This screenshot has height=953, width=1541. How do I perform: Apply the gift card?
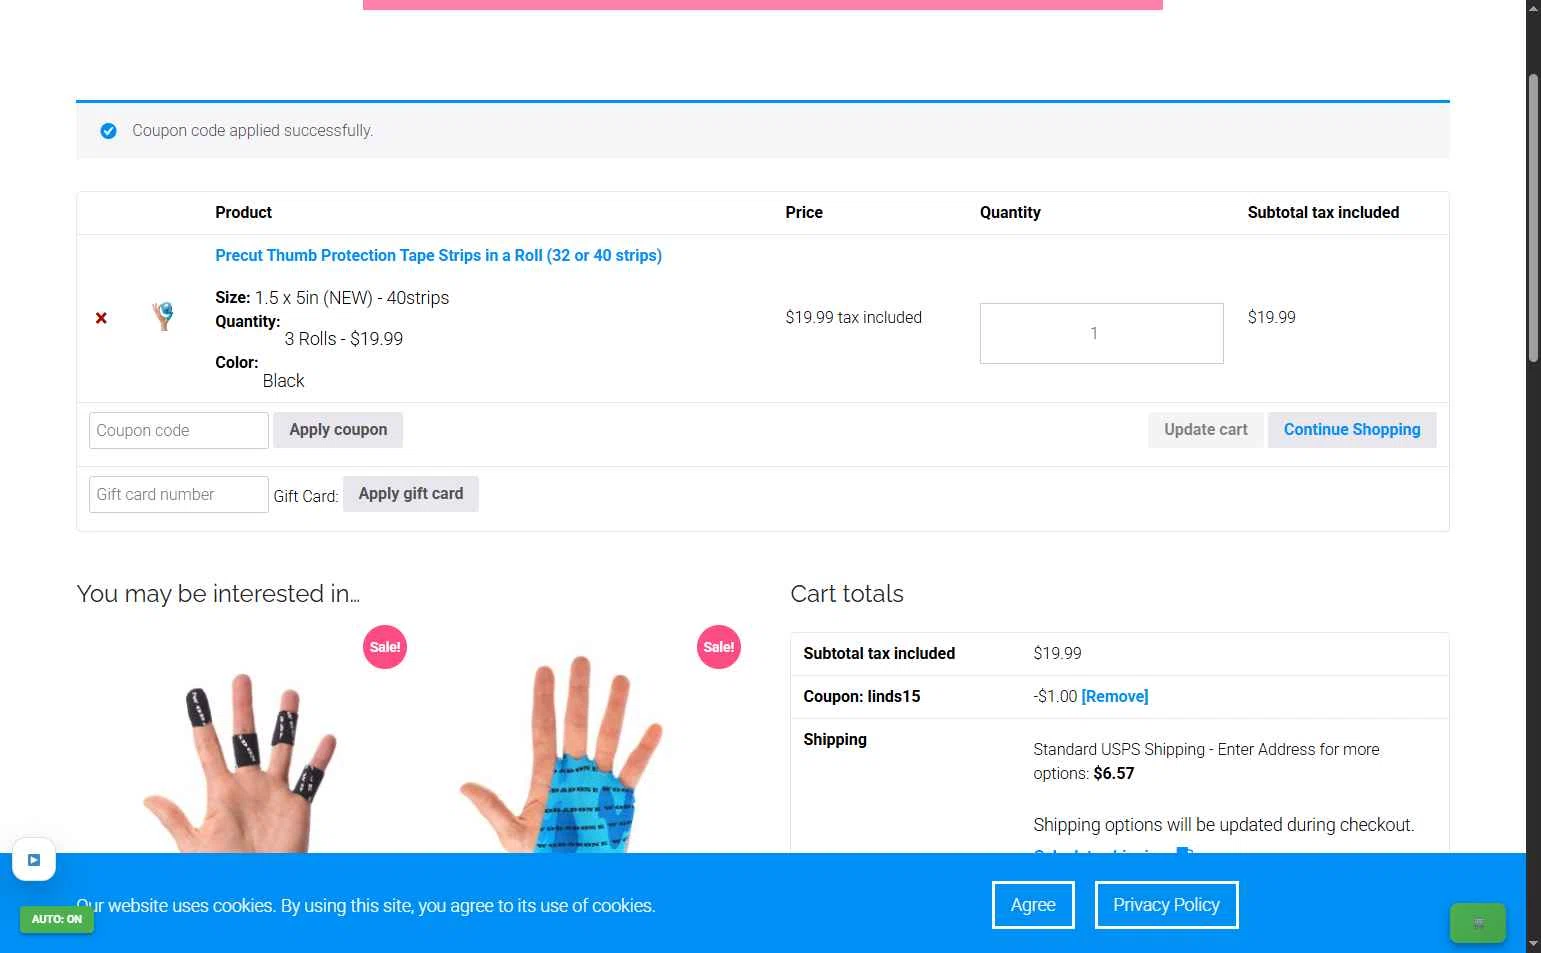(410, 494)
